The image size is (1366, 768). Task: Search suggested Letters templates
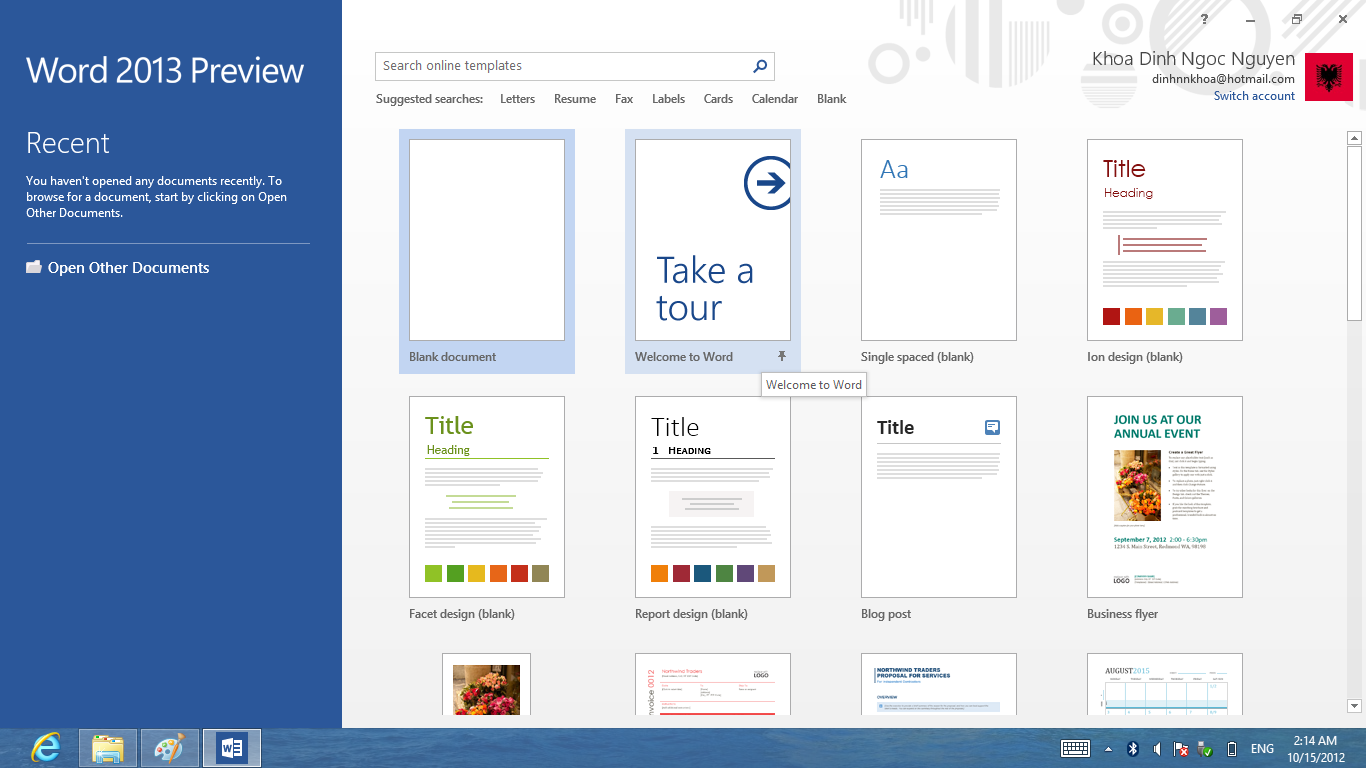(x=517, y=99)
